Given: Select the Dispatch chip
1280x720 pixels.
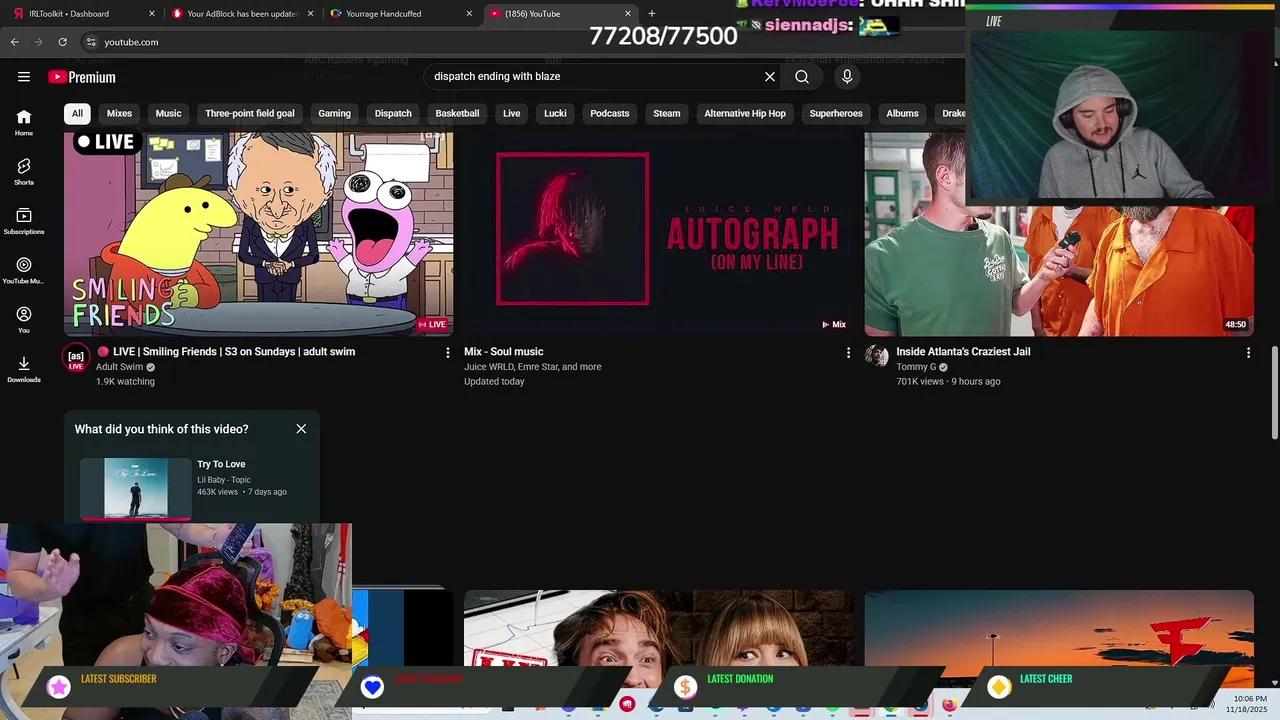Looking at the screenshot, I should click(x=393, y=113).
